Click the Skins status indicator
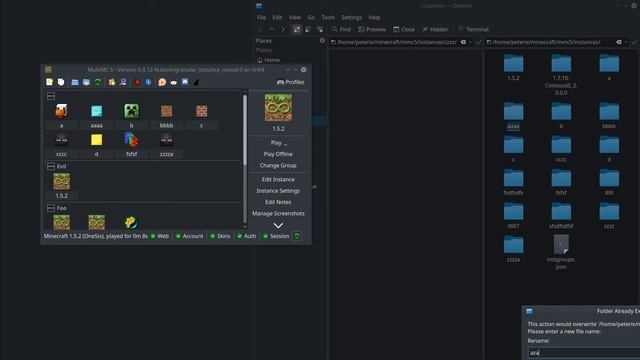Viewport: 640px width, 360px height. 220,236
